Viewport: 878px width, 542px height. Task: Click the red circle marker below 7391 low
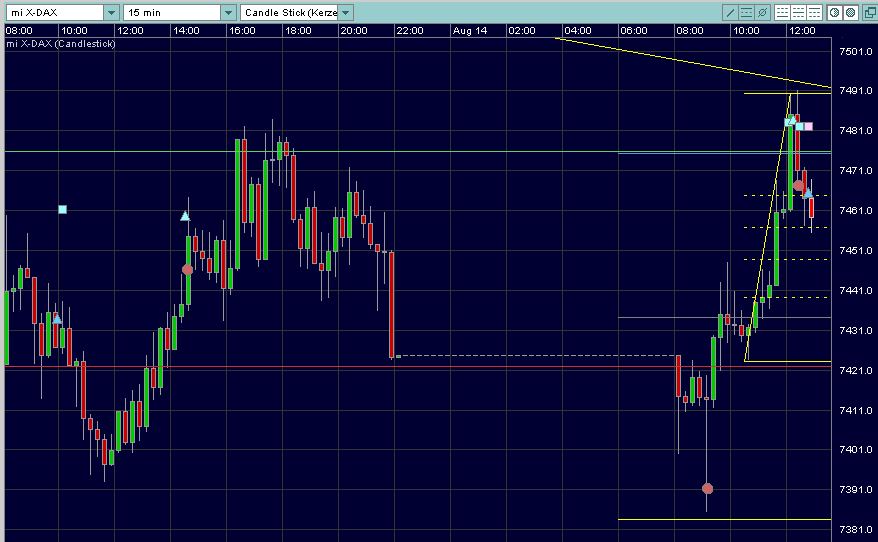(x=707, y=489)
